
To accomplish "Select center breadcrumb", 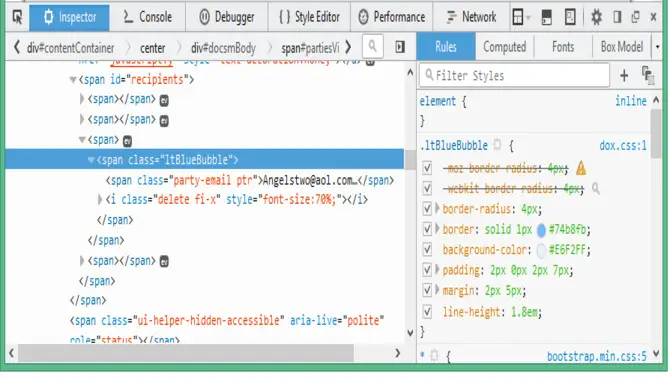I will (153, 48).
